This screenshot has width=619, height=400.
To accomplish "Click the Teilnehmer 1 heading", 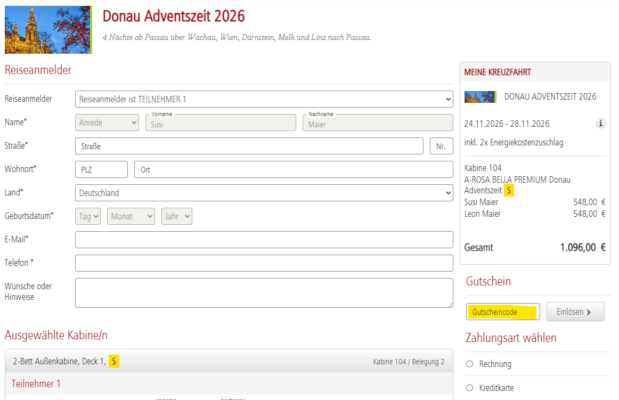I will coord(36,383).
